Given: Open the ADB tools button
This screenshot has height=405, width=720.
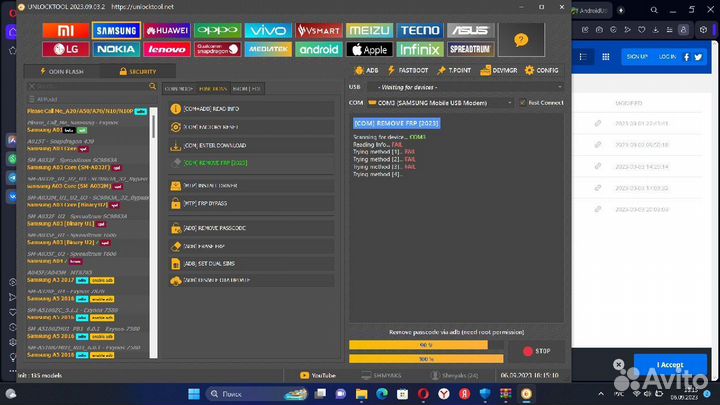Looking at the screenshot, I should click(367, 70).
